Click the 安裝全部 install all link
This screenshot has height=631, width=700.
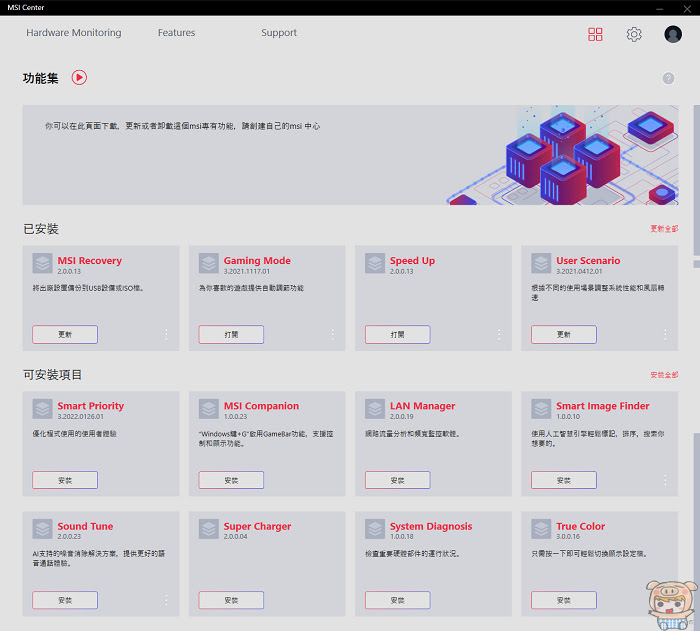[664, 375]
